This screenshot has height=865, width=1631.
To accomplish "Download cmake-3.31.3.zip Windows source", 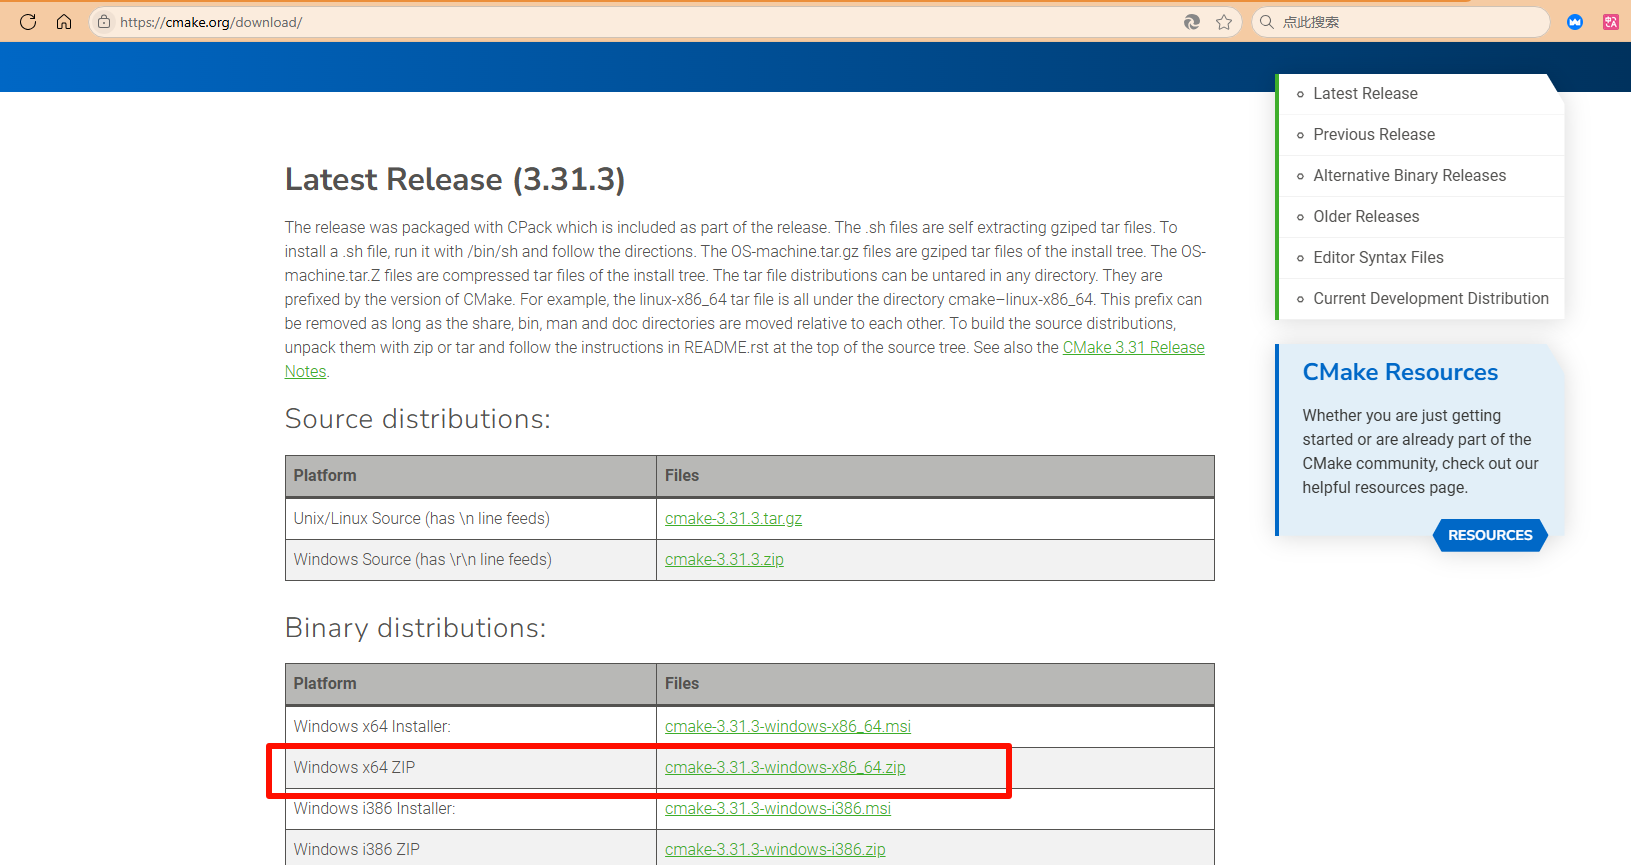I will pyautogui.click(x=724, y=560).
